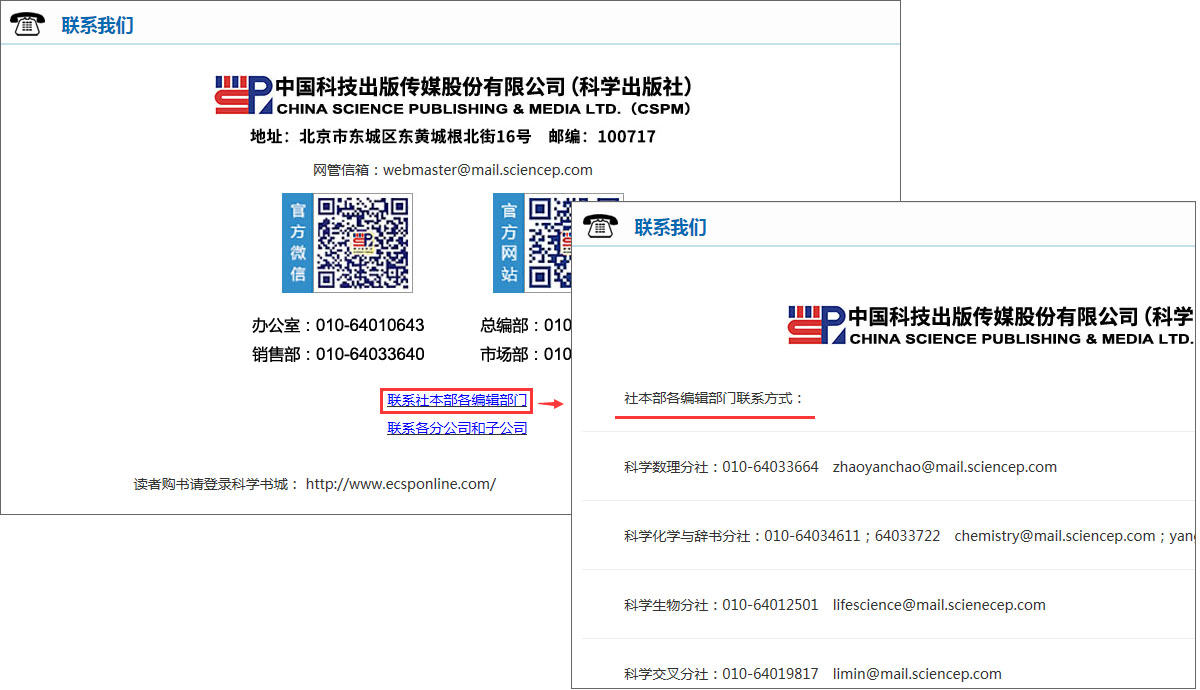Click CHINA SCIENCE PUBLISHING & MEDIA LTD. in front window
The image size is (1200, 690).
(x=1021, y=339)
